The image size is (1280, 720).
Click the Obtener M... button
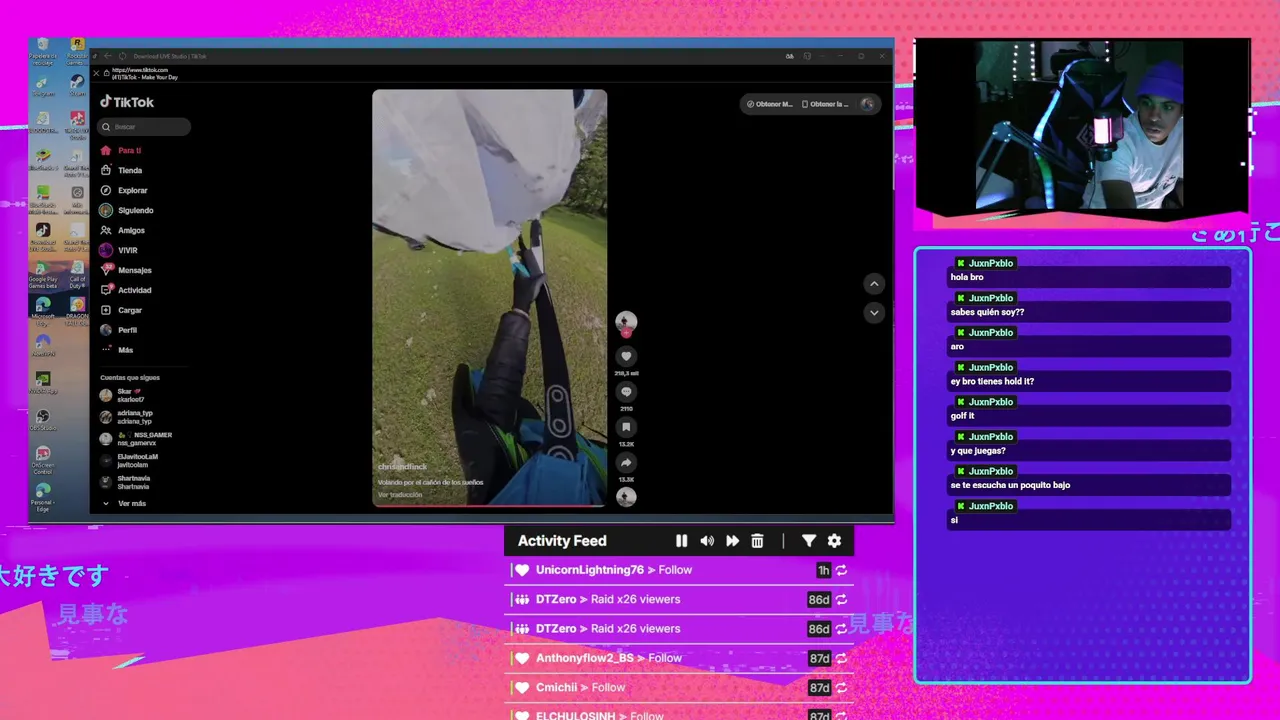click(x=769, y=104)
